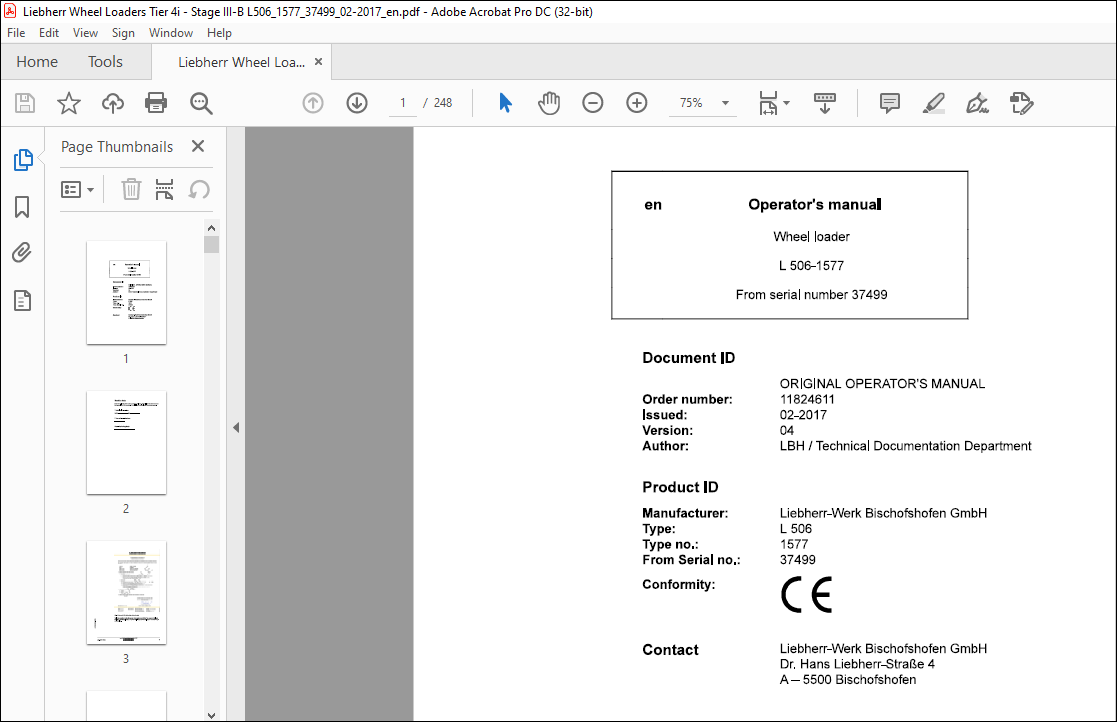
Task: Rotate pages with the curved arrow icon
Action: 199,189
